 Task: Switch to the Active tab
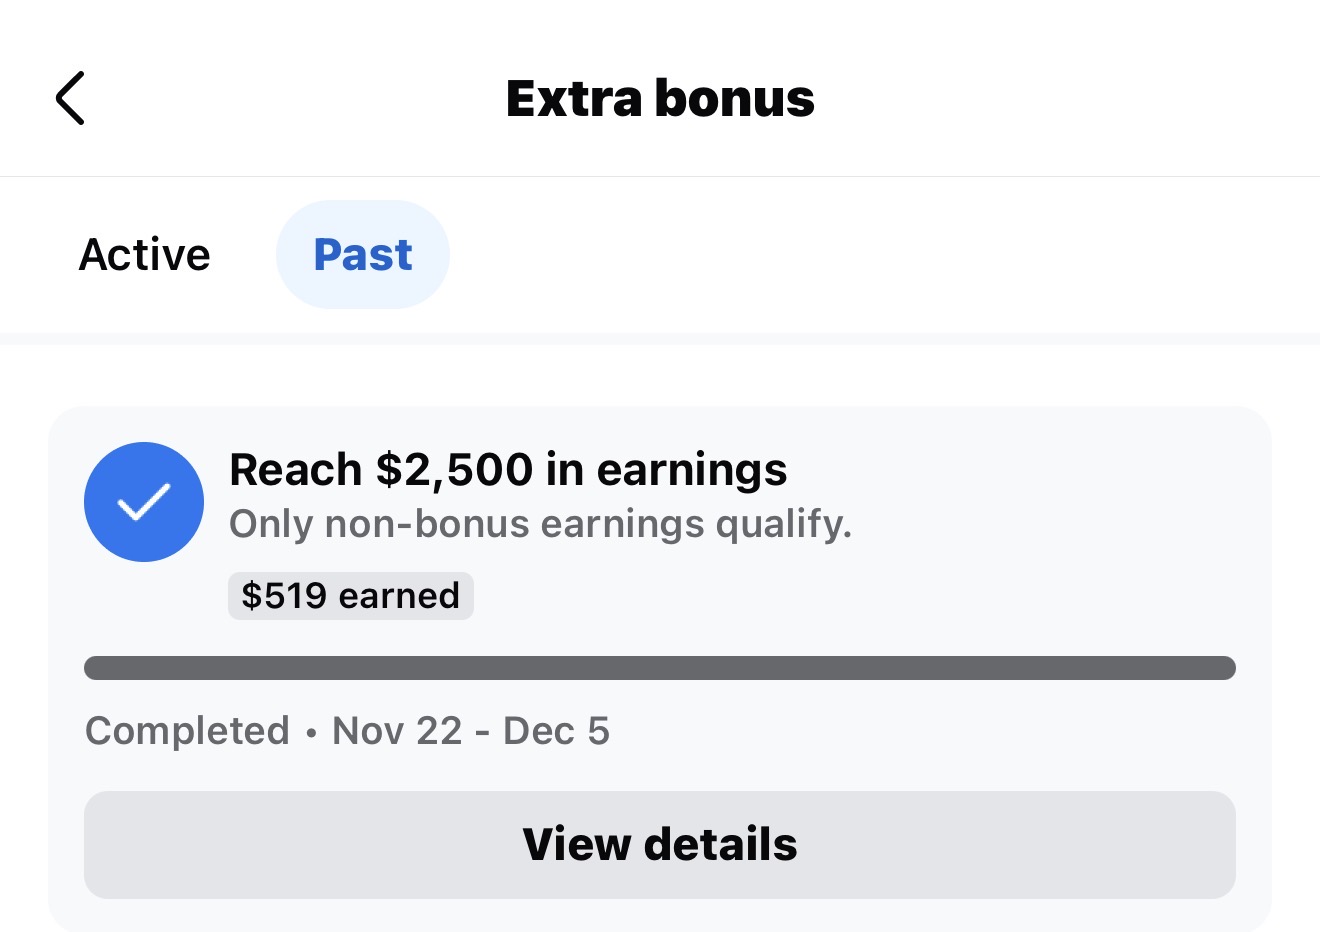145,255
